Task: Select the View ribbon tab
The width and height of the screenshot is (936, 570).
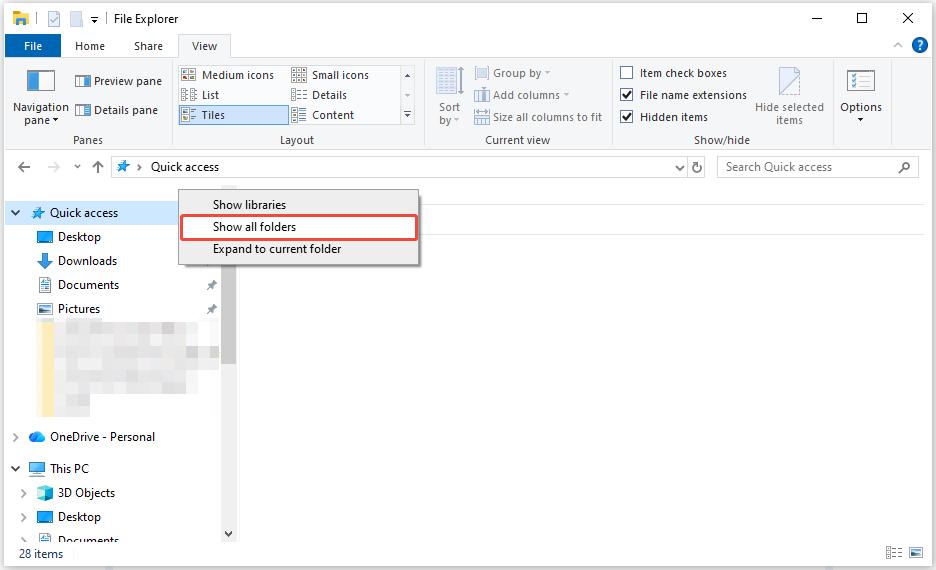Action: 204,46
